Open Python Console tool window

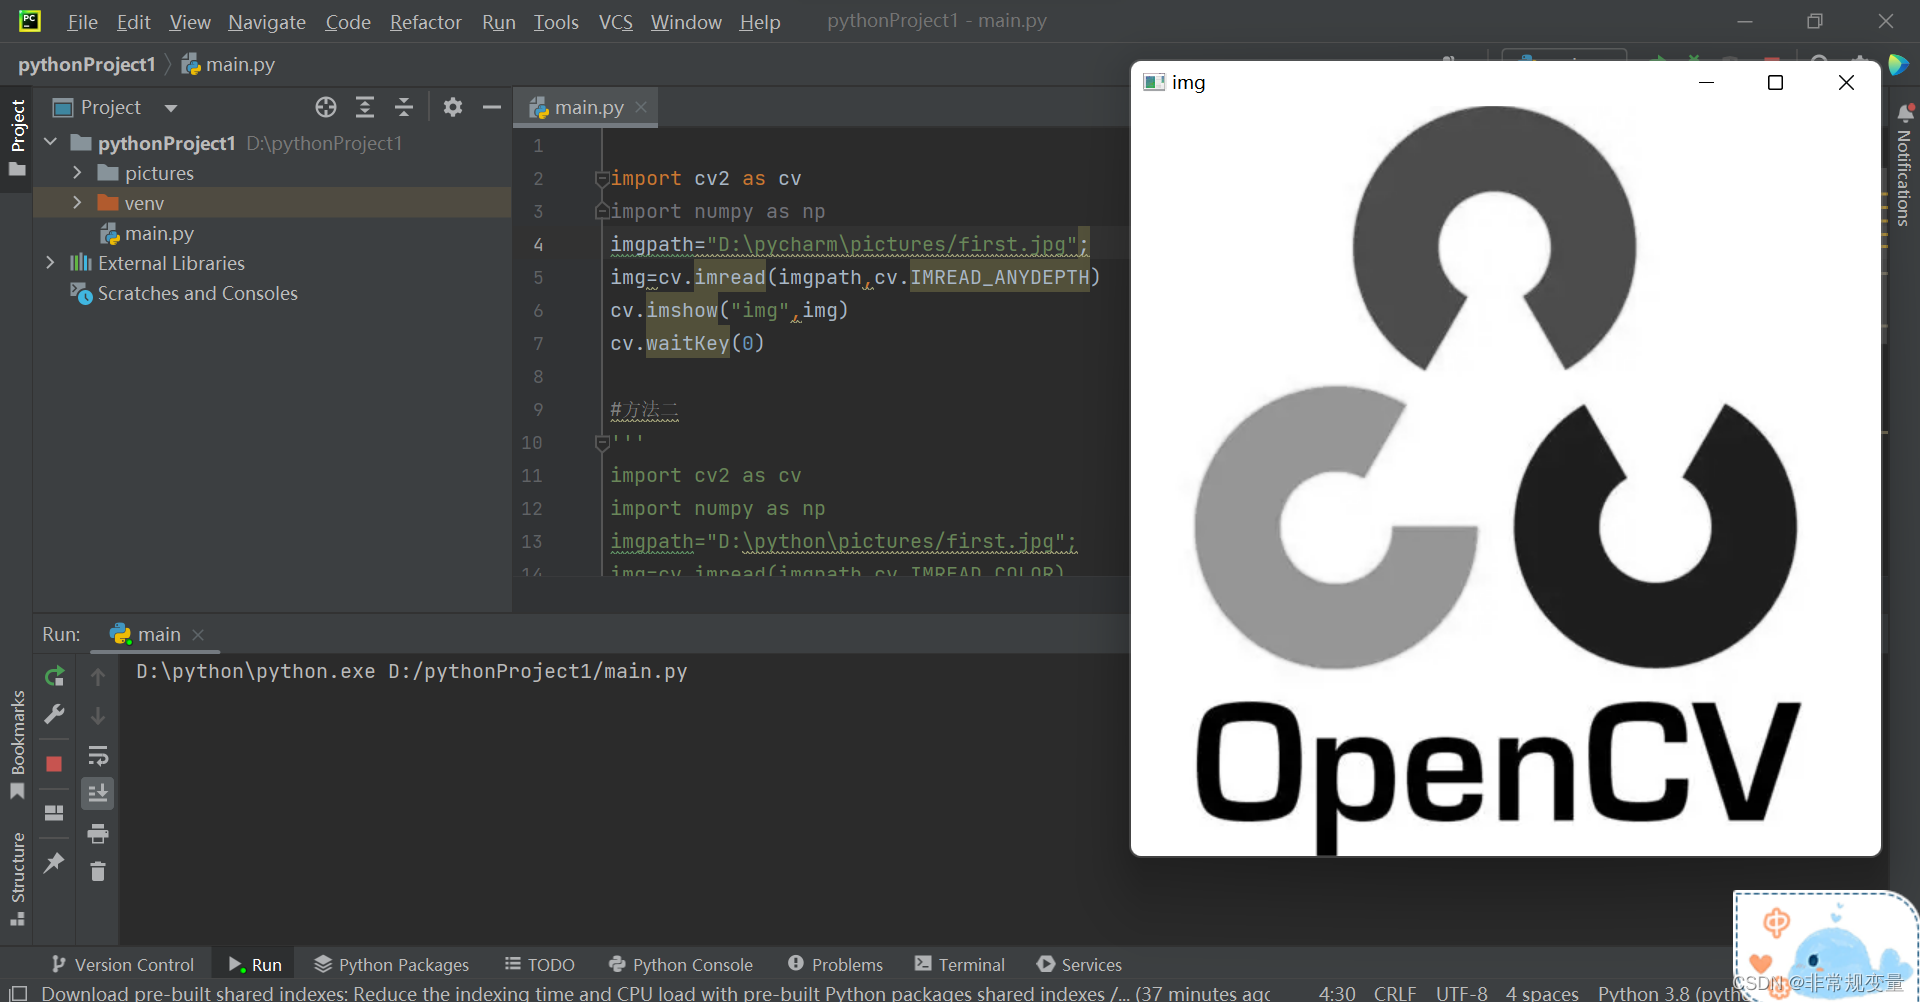pos(681,964)
